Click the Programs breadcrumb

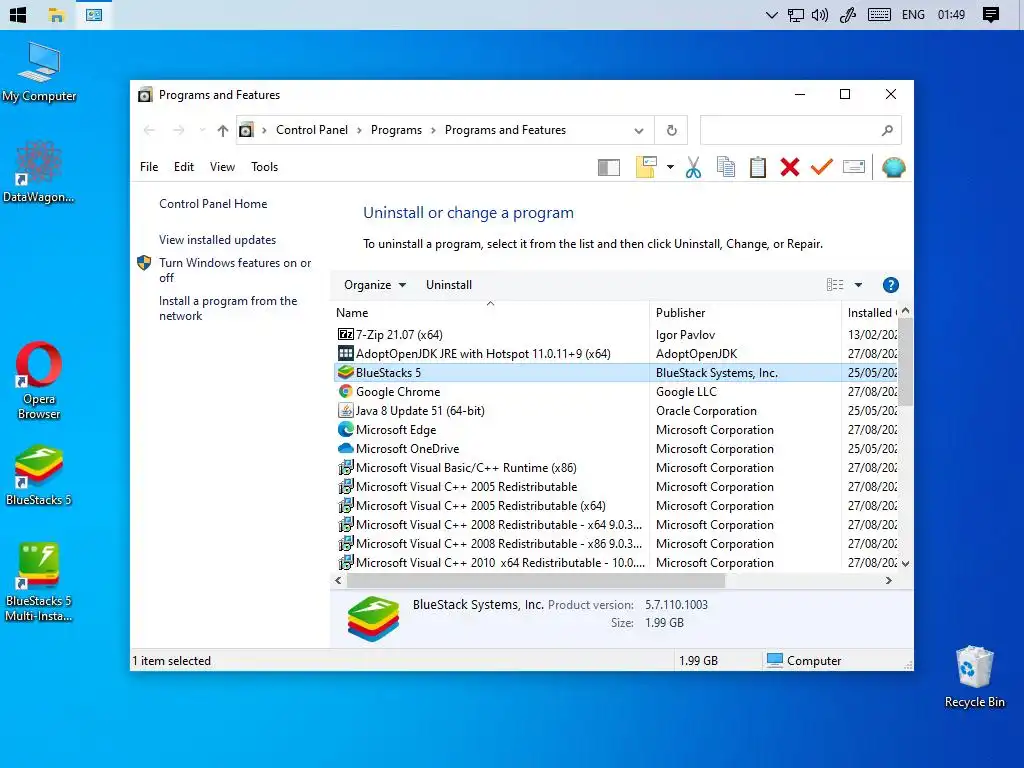coord(396,130)
